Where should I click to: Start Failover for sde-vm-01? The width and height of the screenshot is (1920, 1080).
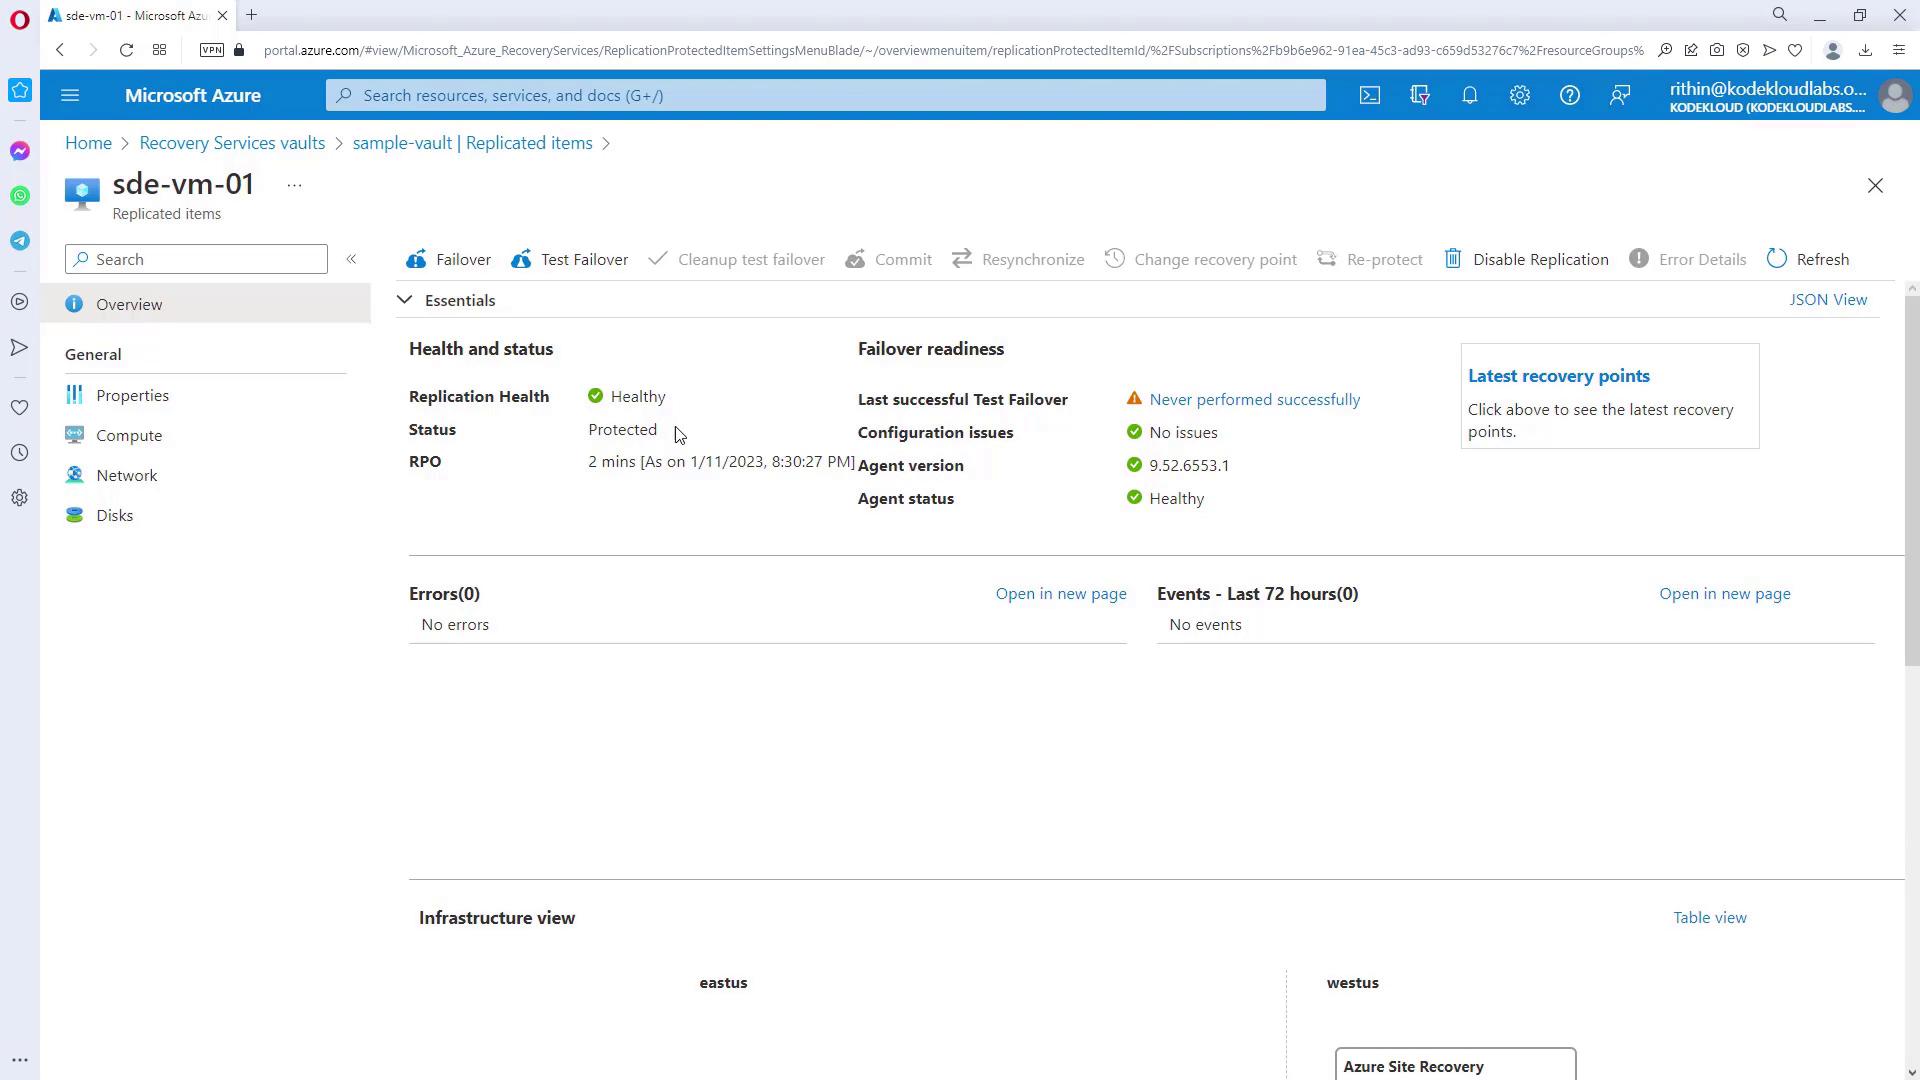pos(449,259)
